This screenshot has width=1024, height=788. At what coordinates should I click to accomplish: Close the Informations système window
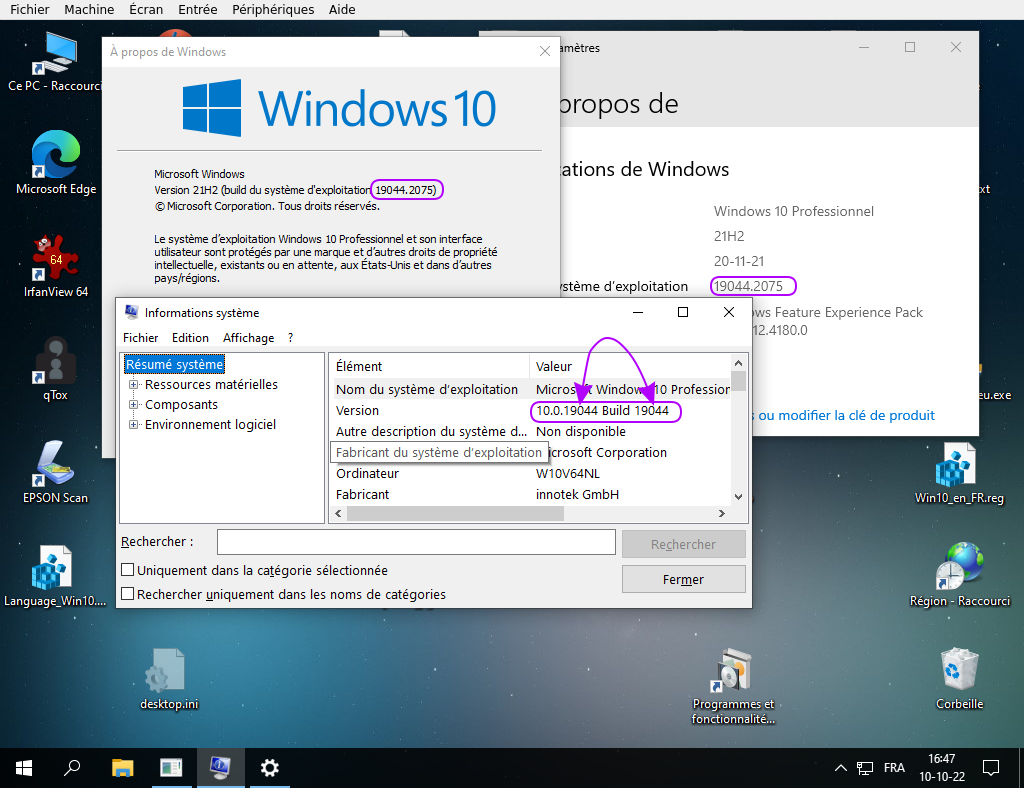click(729, 312)
